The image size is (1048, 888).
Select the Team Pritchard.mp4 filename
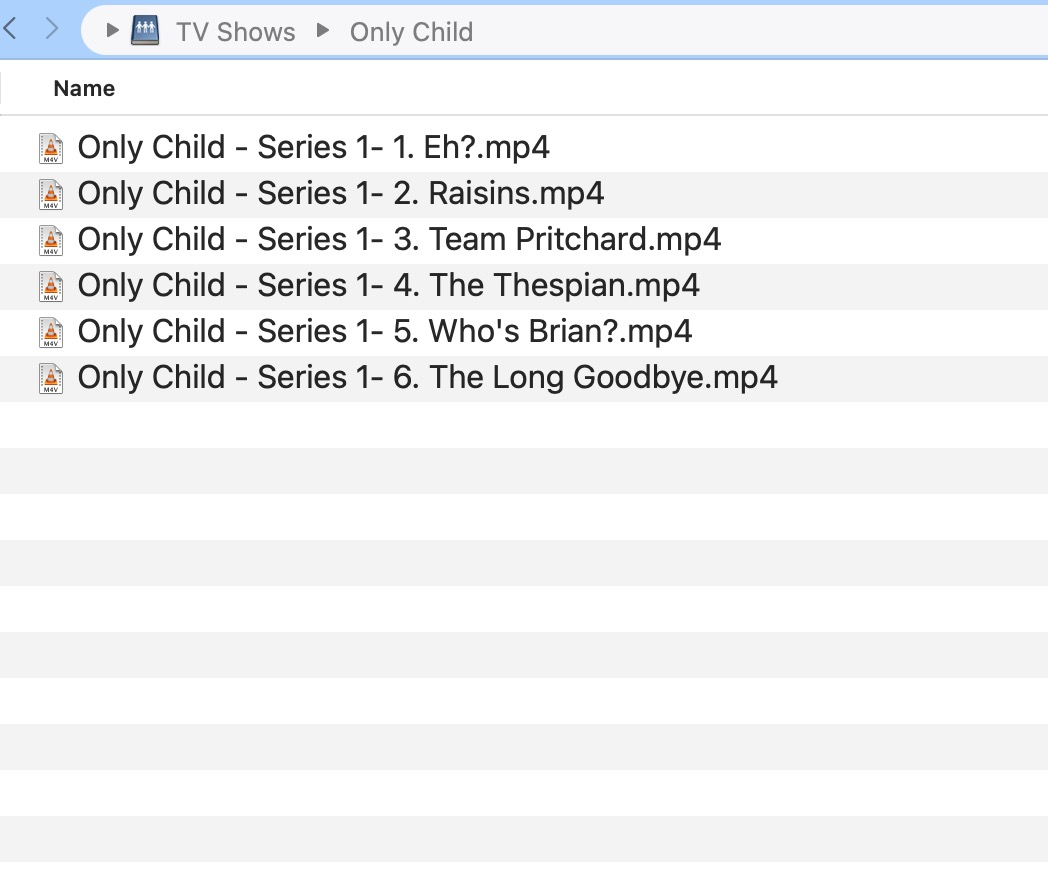click(399, 240)
